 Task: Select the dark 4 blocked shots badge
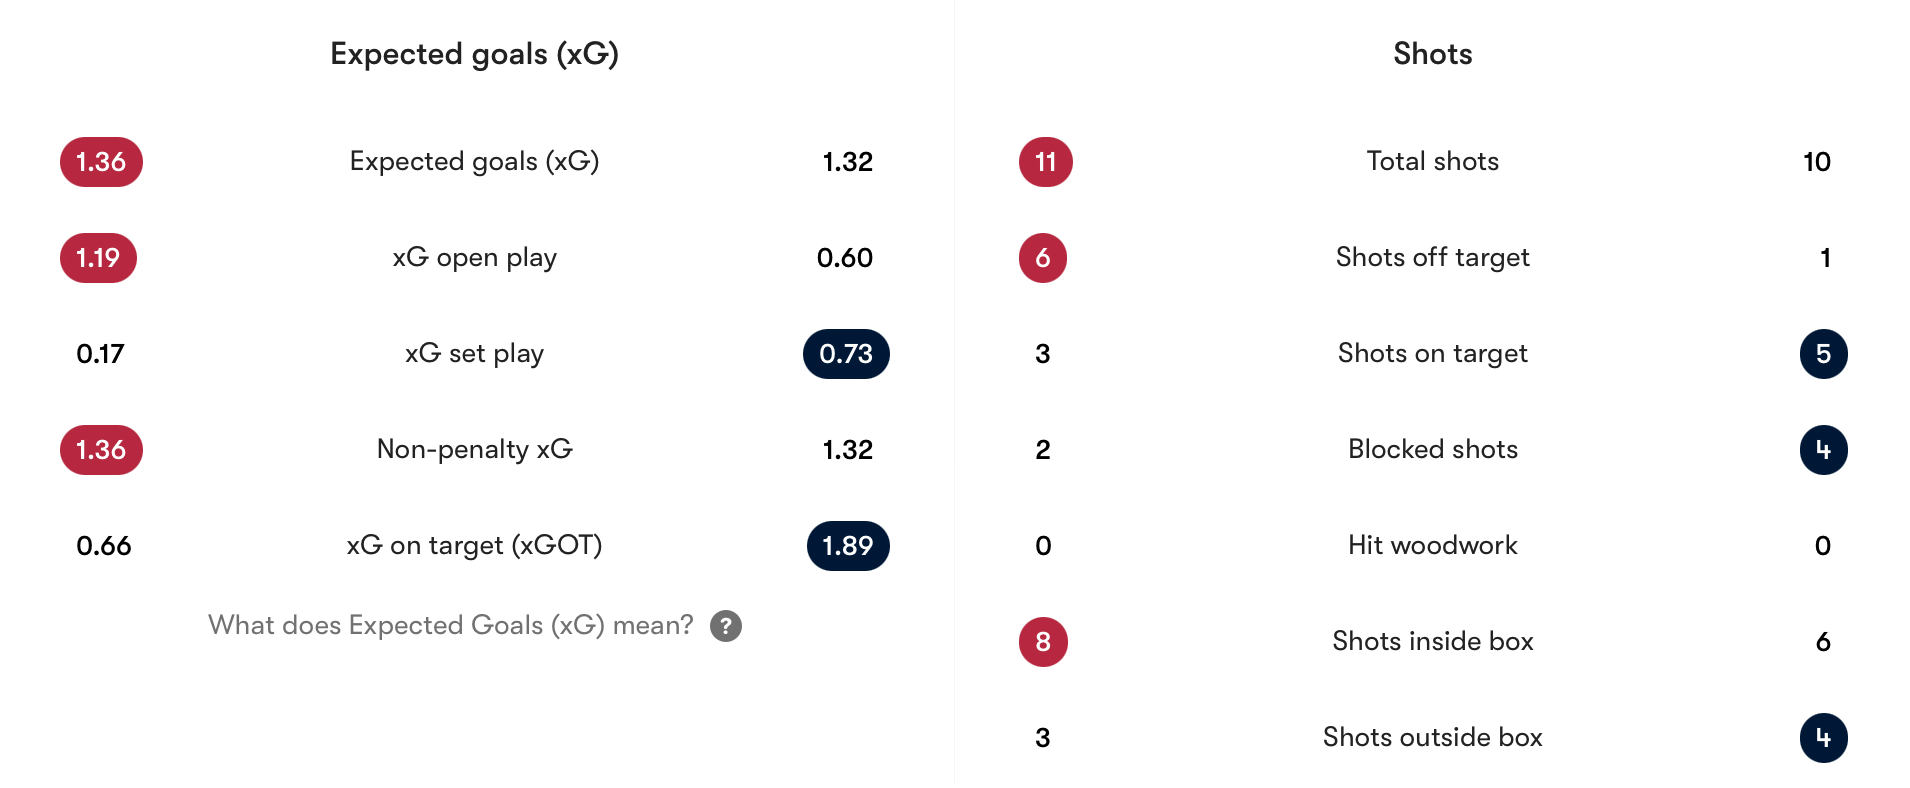[1823, 450]
